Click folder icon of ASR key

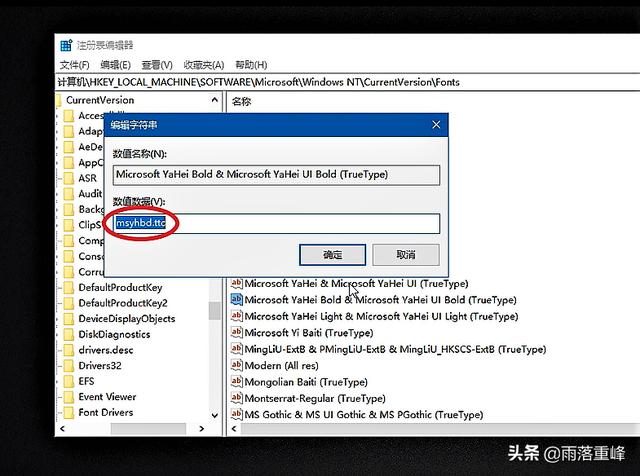[x=69, y=178]
